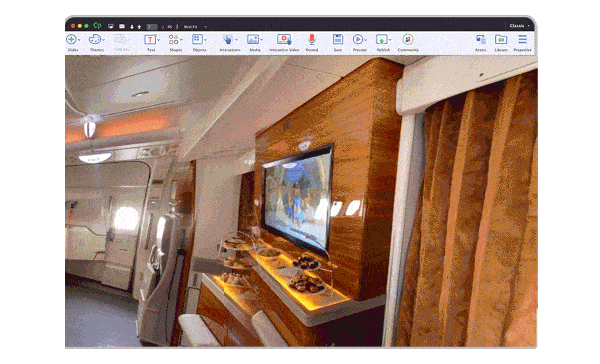Viewport: 600px width, 364px height.
Task: Open the Themes palette icon
Action: point(95,39)
